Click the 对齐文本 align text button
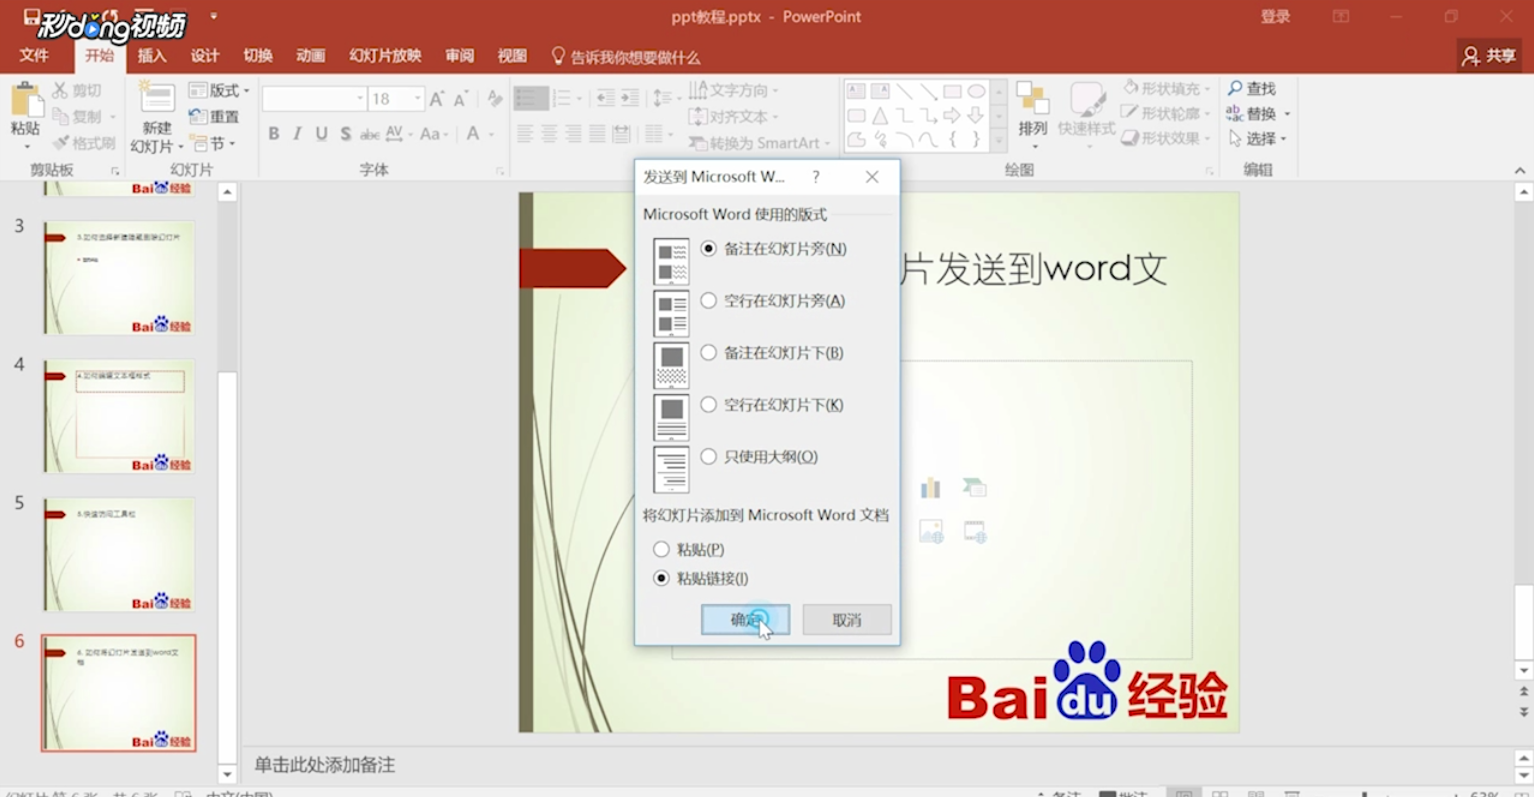 tap(733, 116)
